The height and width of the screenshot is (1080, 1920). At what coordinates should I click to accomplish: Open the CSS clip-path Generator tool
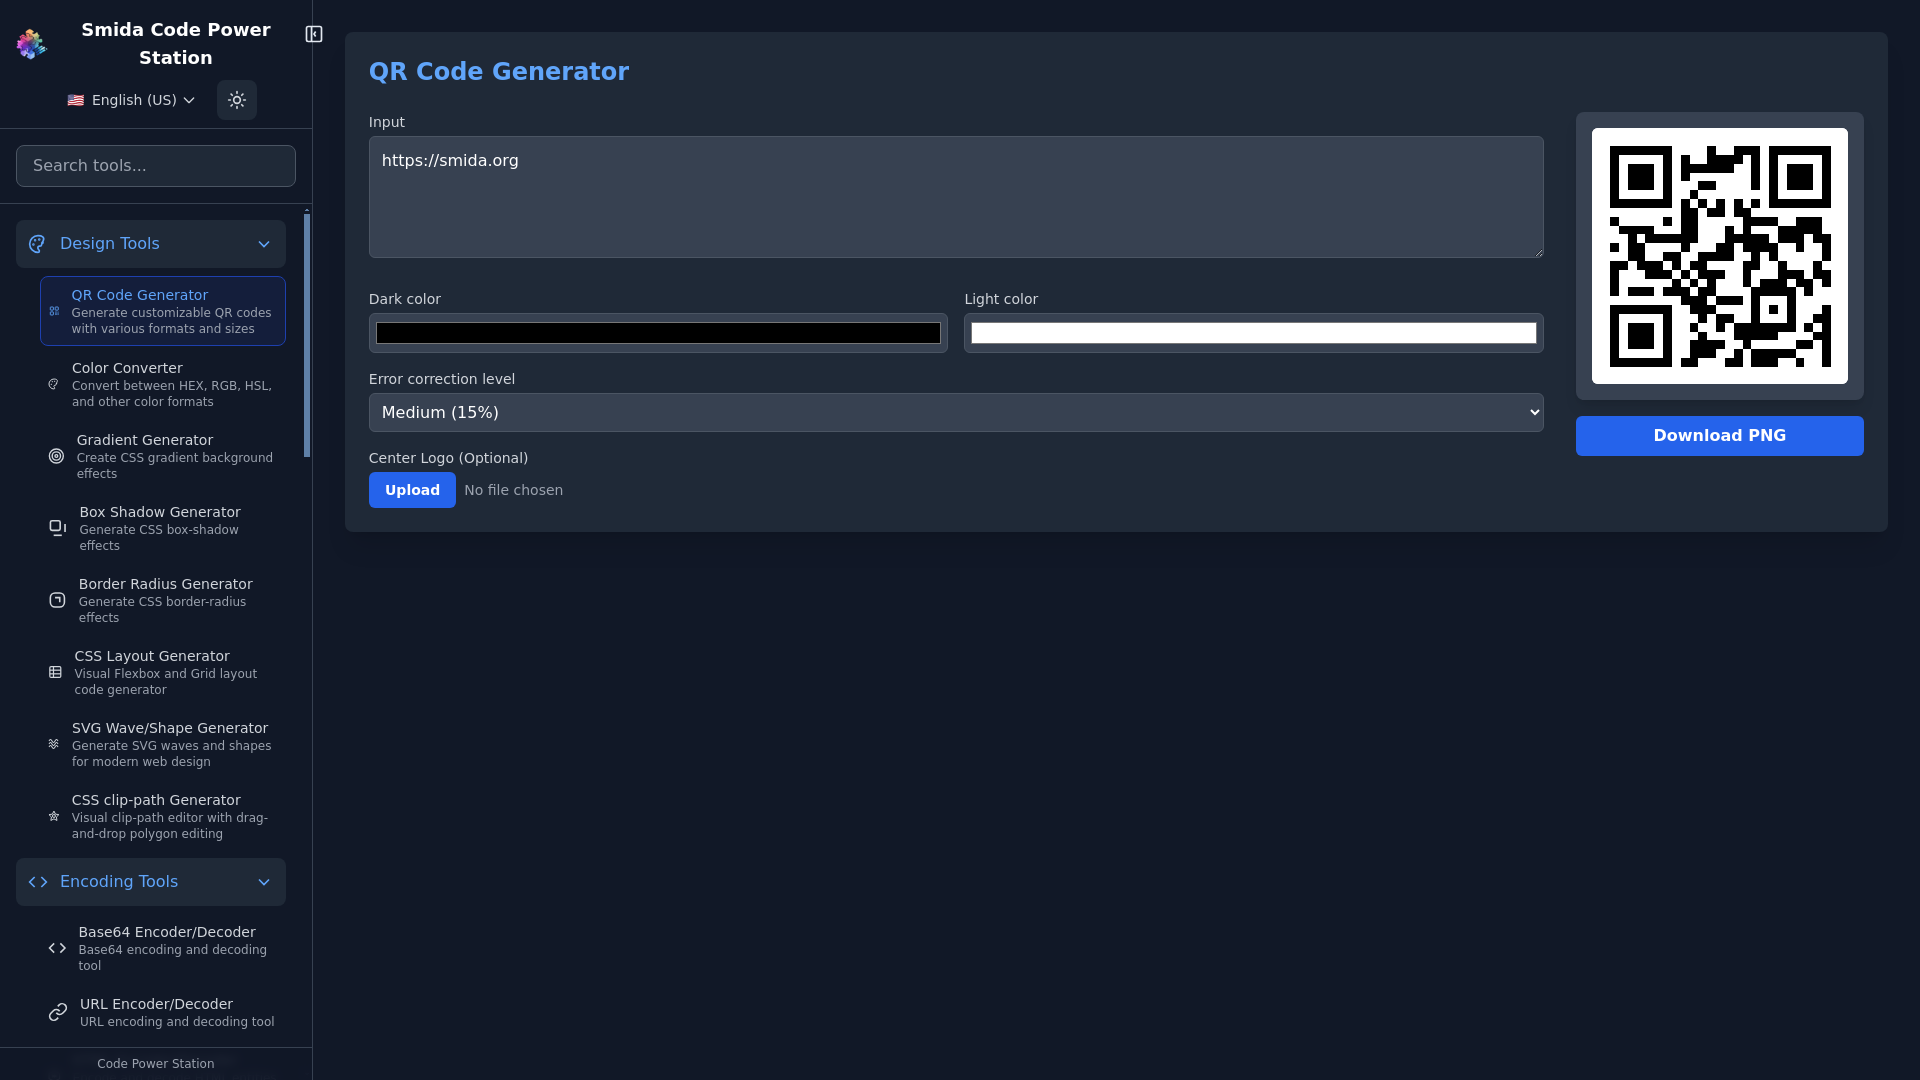(163, 816)
